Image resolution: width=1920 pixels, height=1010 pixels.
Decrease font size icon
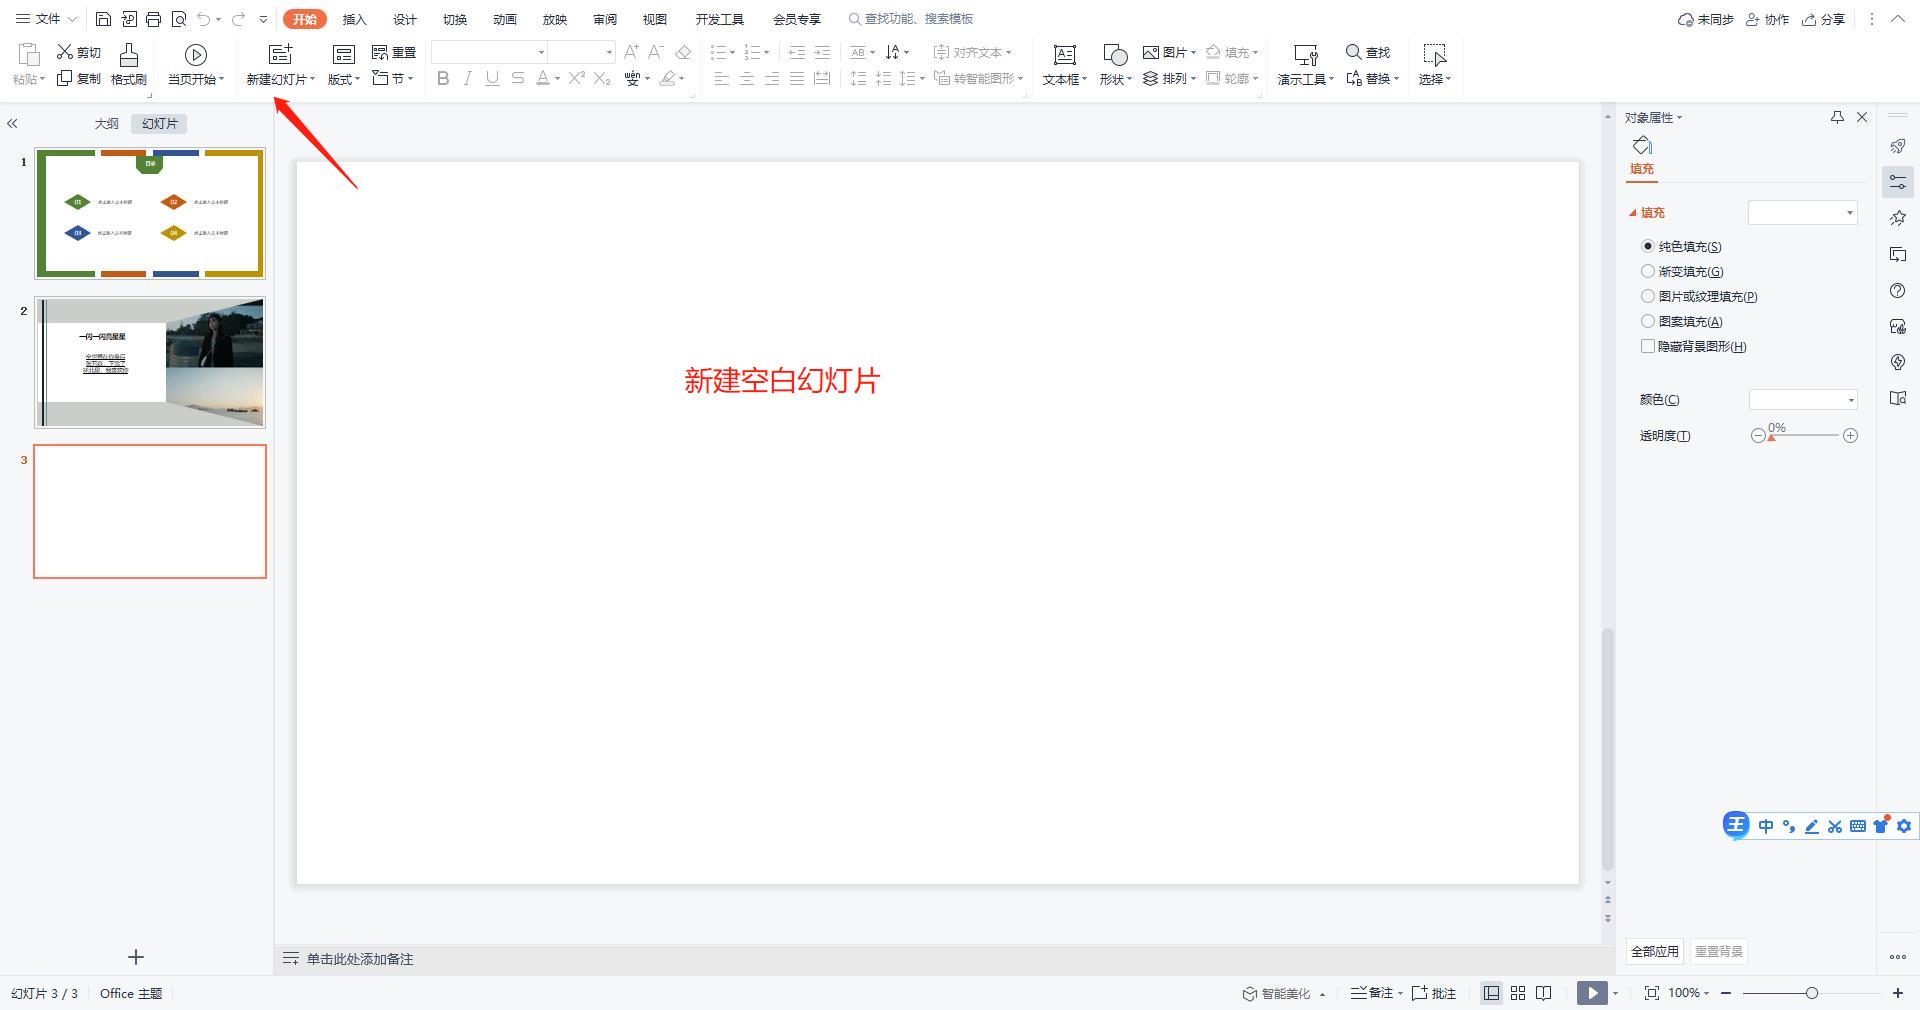click(x=656, y=52)
